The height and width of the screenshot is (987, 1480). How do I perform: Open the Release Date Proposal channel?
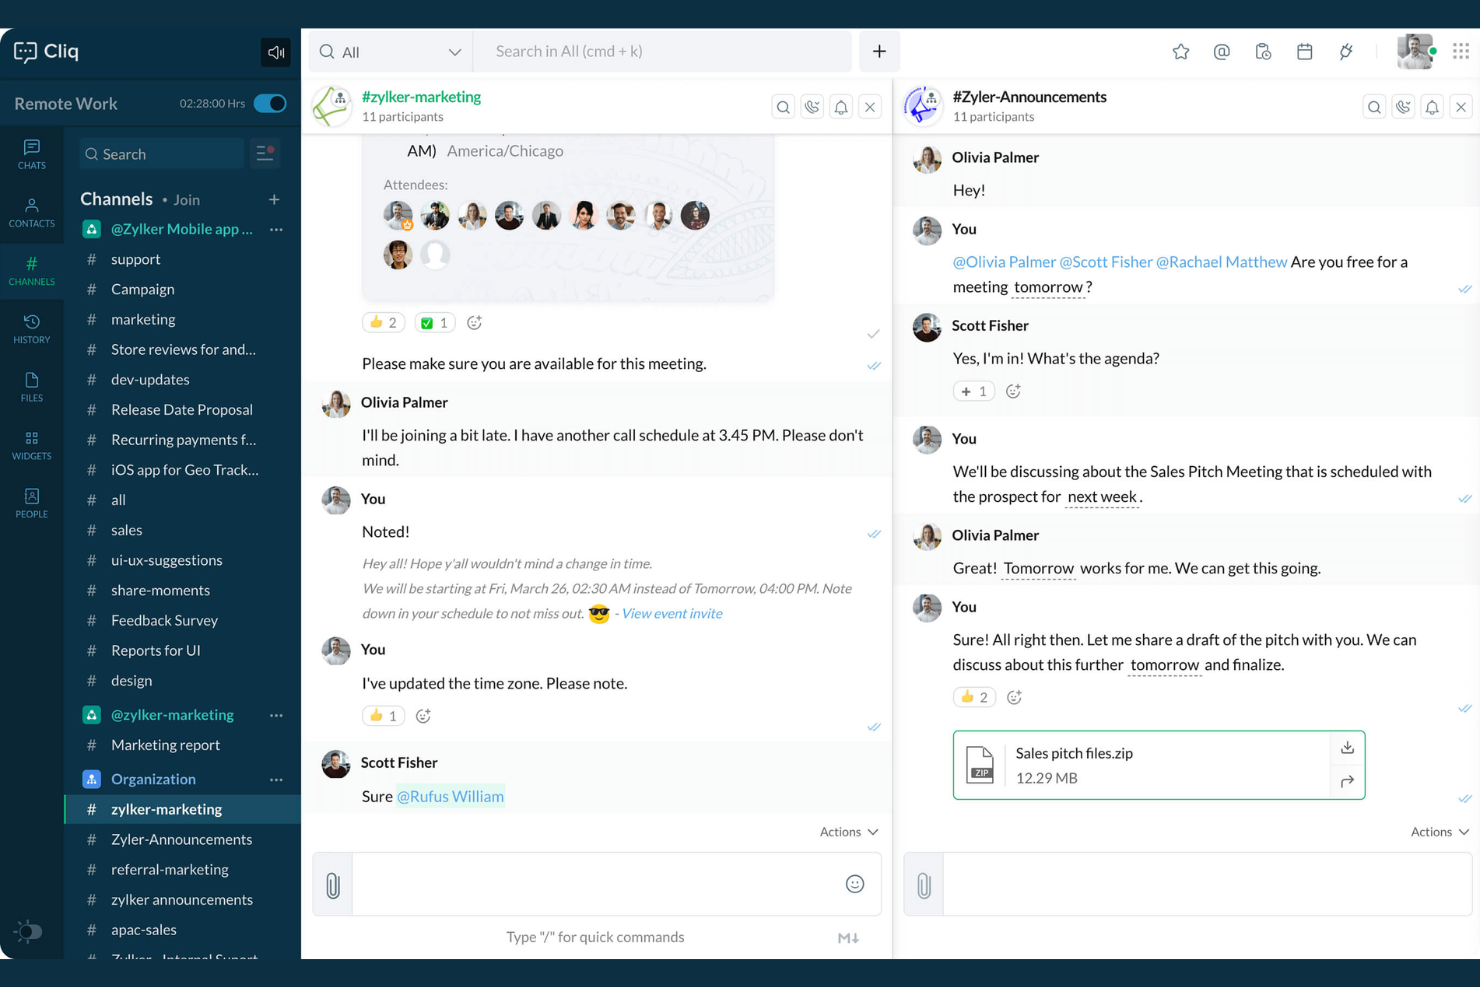coord(182,410)
